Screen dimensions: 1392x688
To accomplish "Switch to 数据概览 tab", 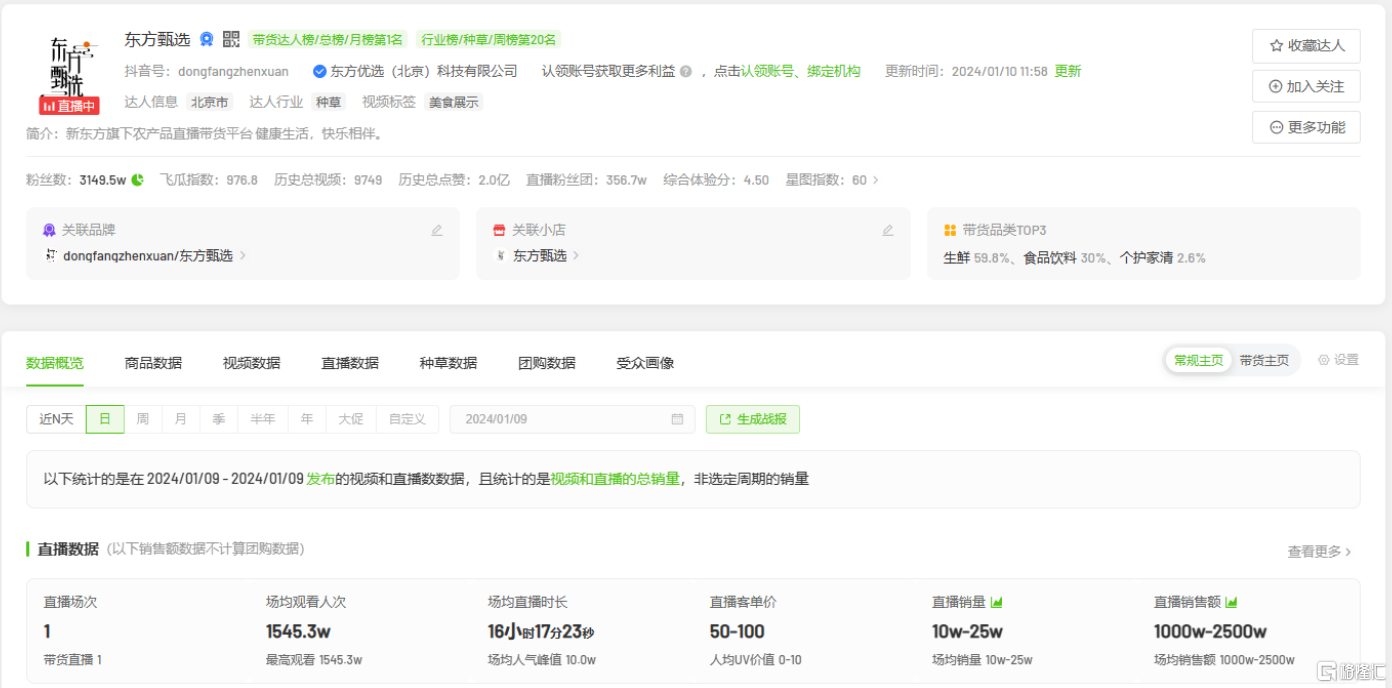I will pos(55,363).
